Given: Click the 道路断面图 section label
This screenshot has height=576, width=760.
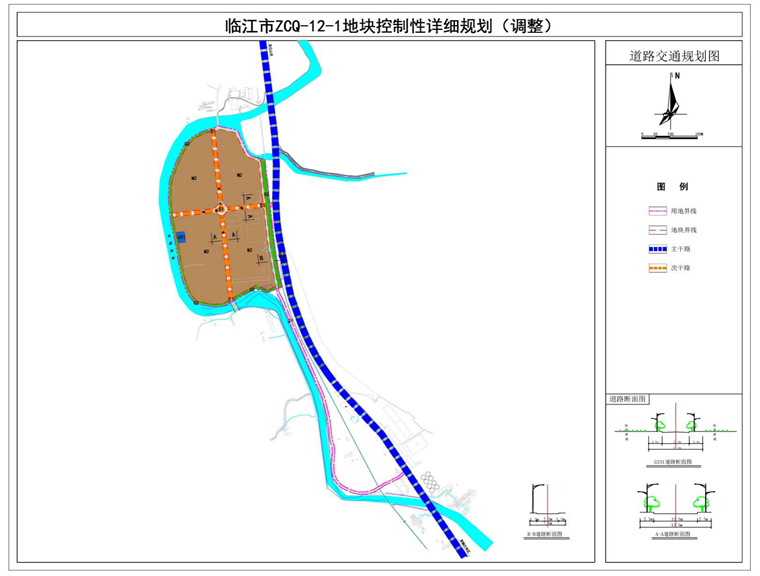Looking at the screenshot, I should point(628,399).
